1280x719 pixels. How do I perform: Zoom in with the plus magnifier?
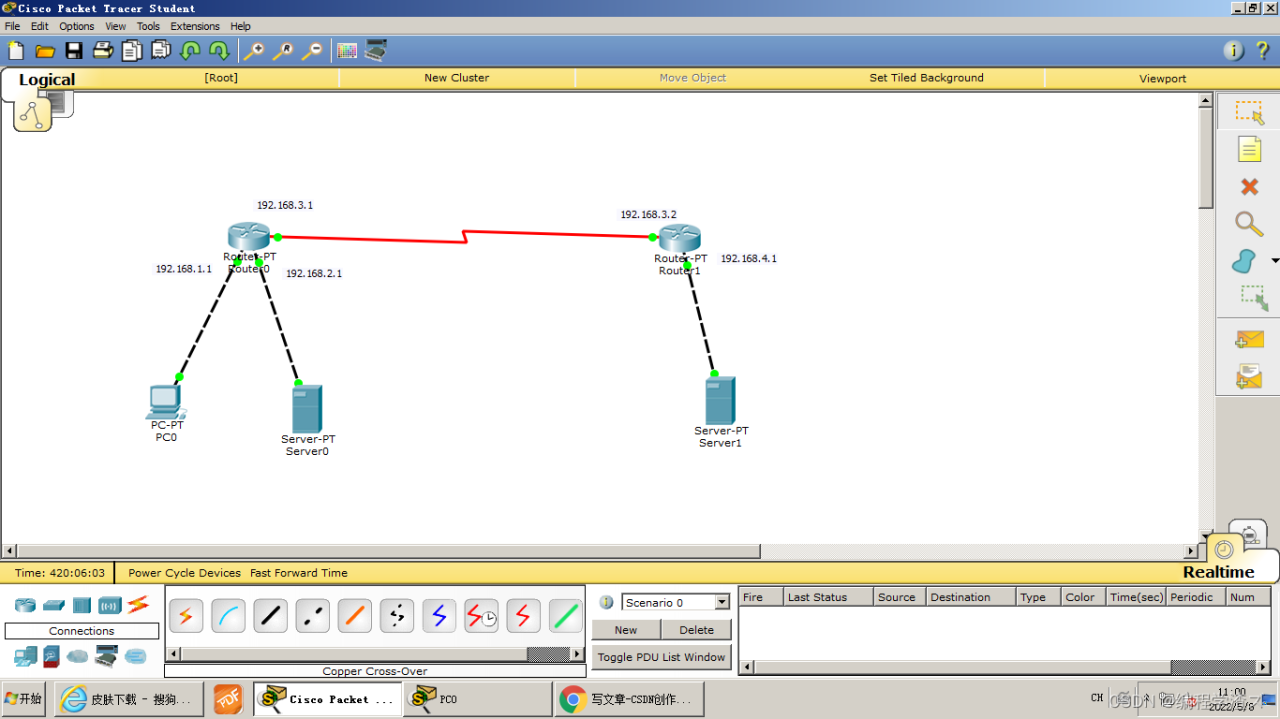point(254,50)
